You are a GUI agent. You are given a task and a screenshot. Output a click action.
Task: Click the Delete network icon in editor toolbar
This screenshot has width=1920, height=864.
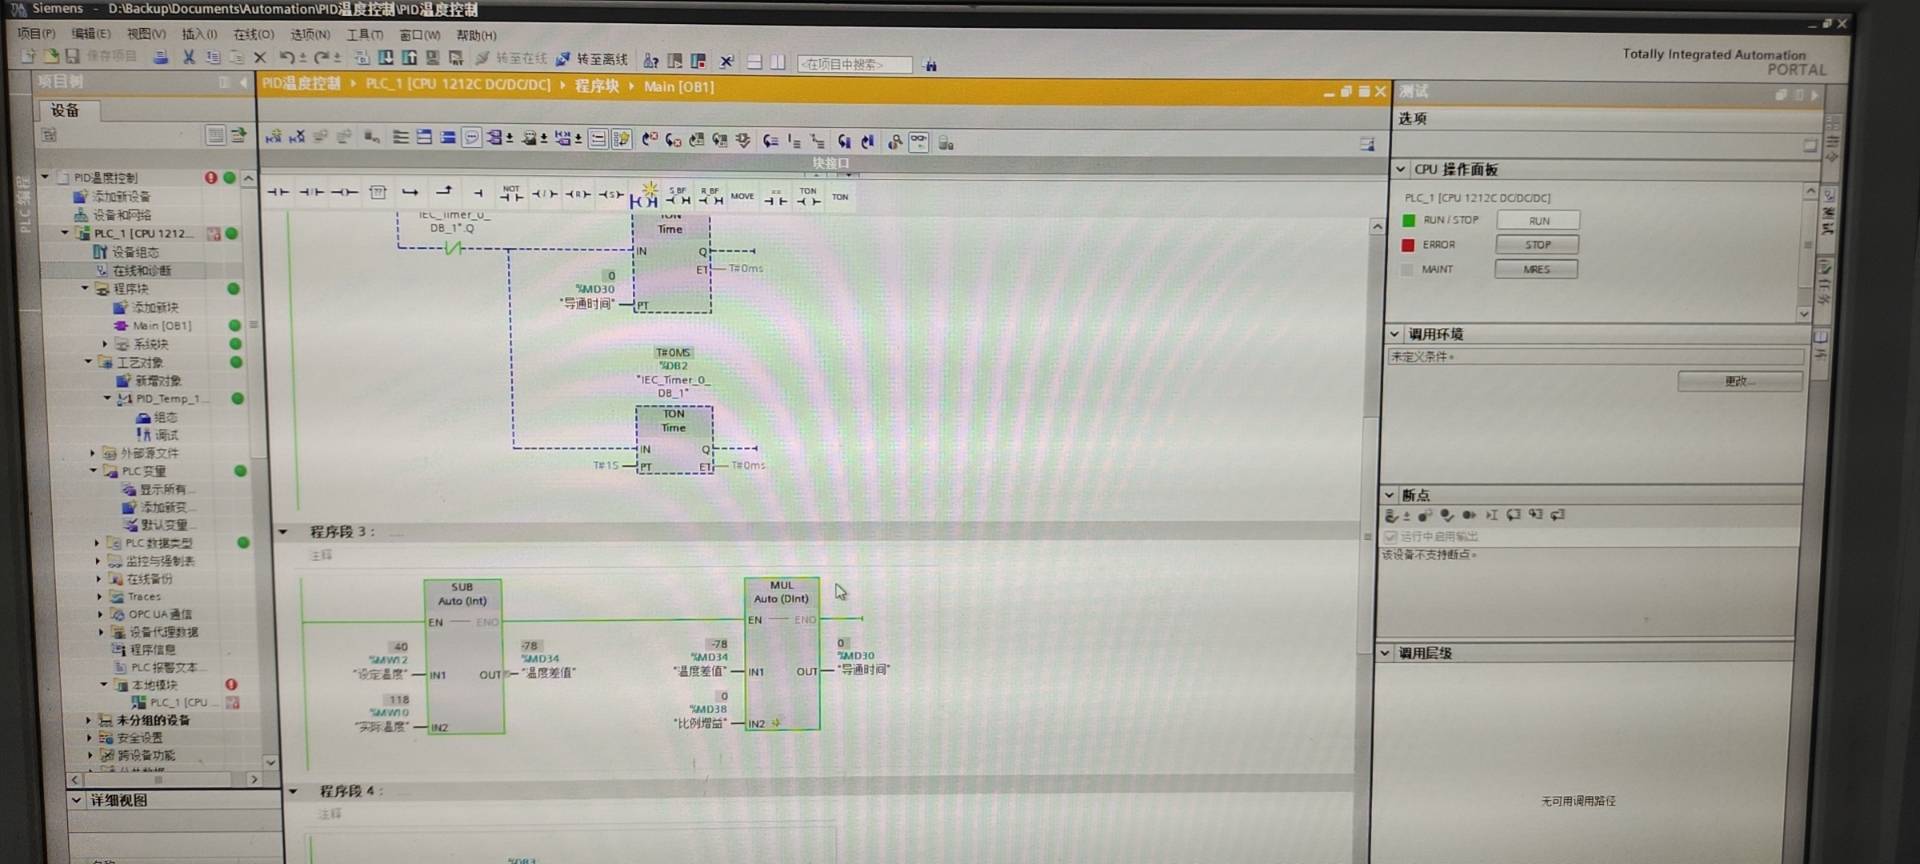297,137
